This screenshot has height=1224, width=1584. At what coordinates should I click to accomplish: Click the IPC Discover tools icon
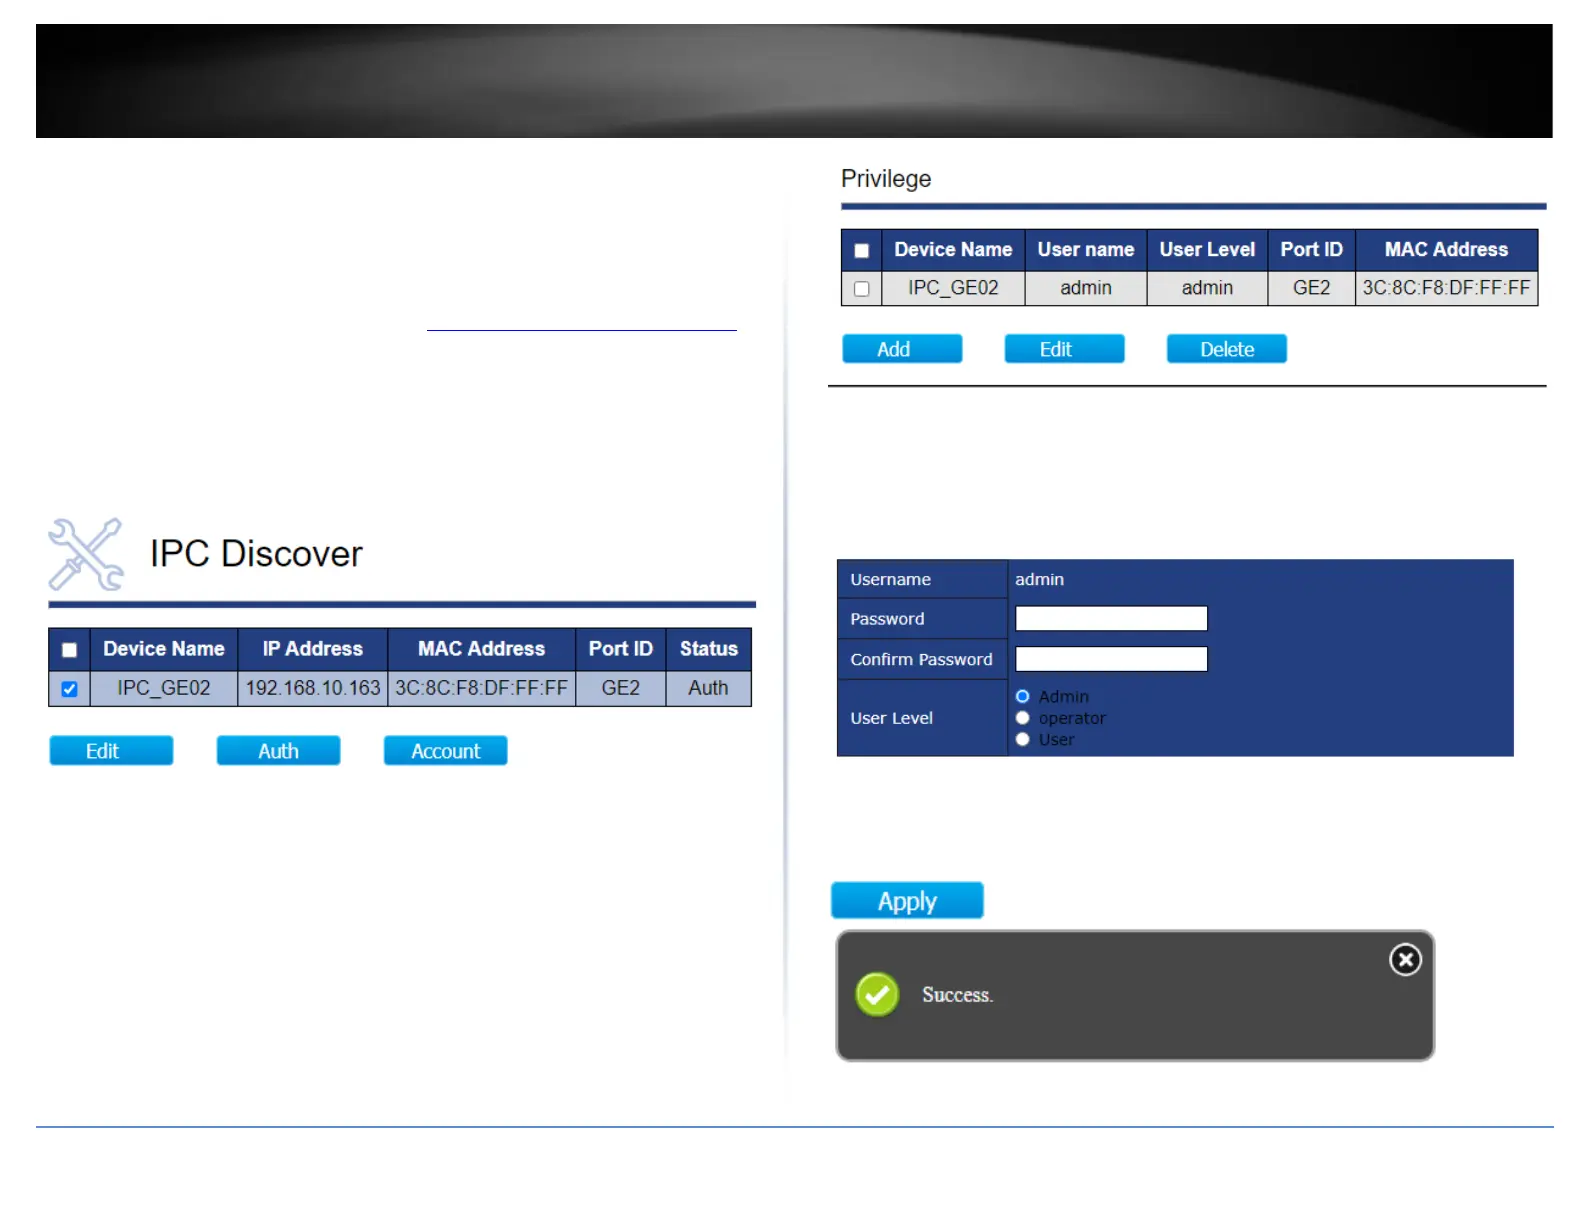point(86,554)
